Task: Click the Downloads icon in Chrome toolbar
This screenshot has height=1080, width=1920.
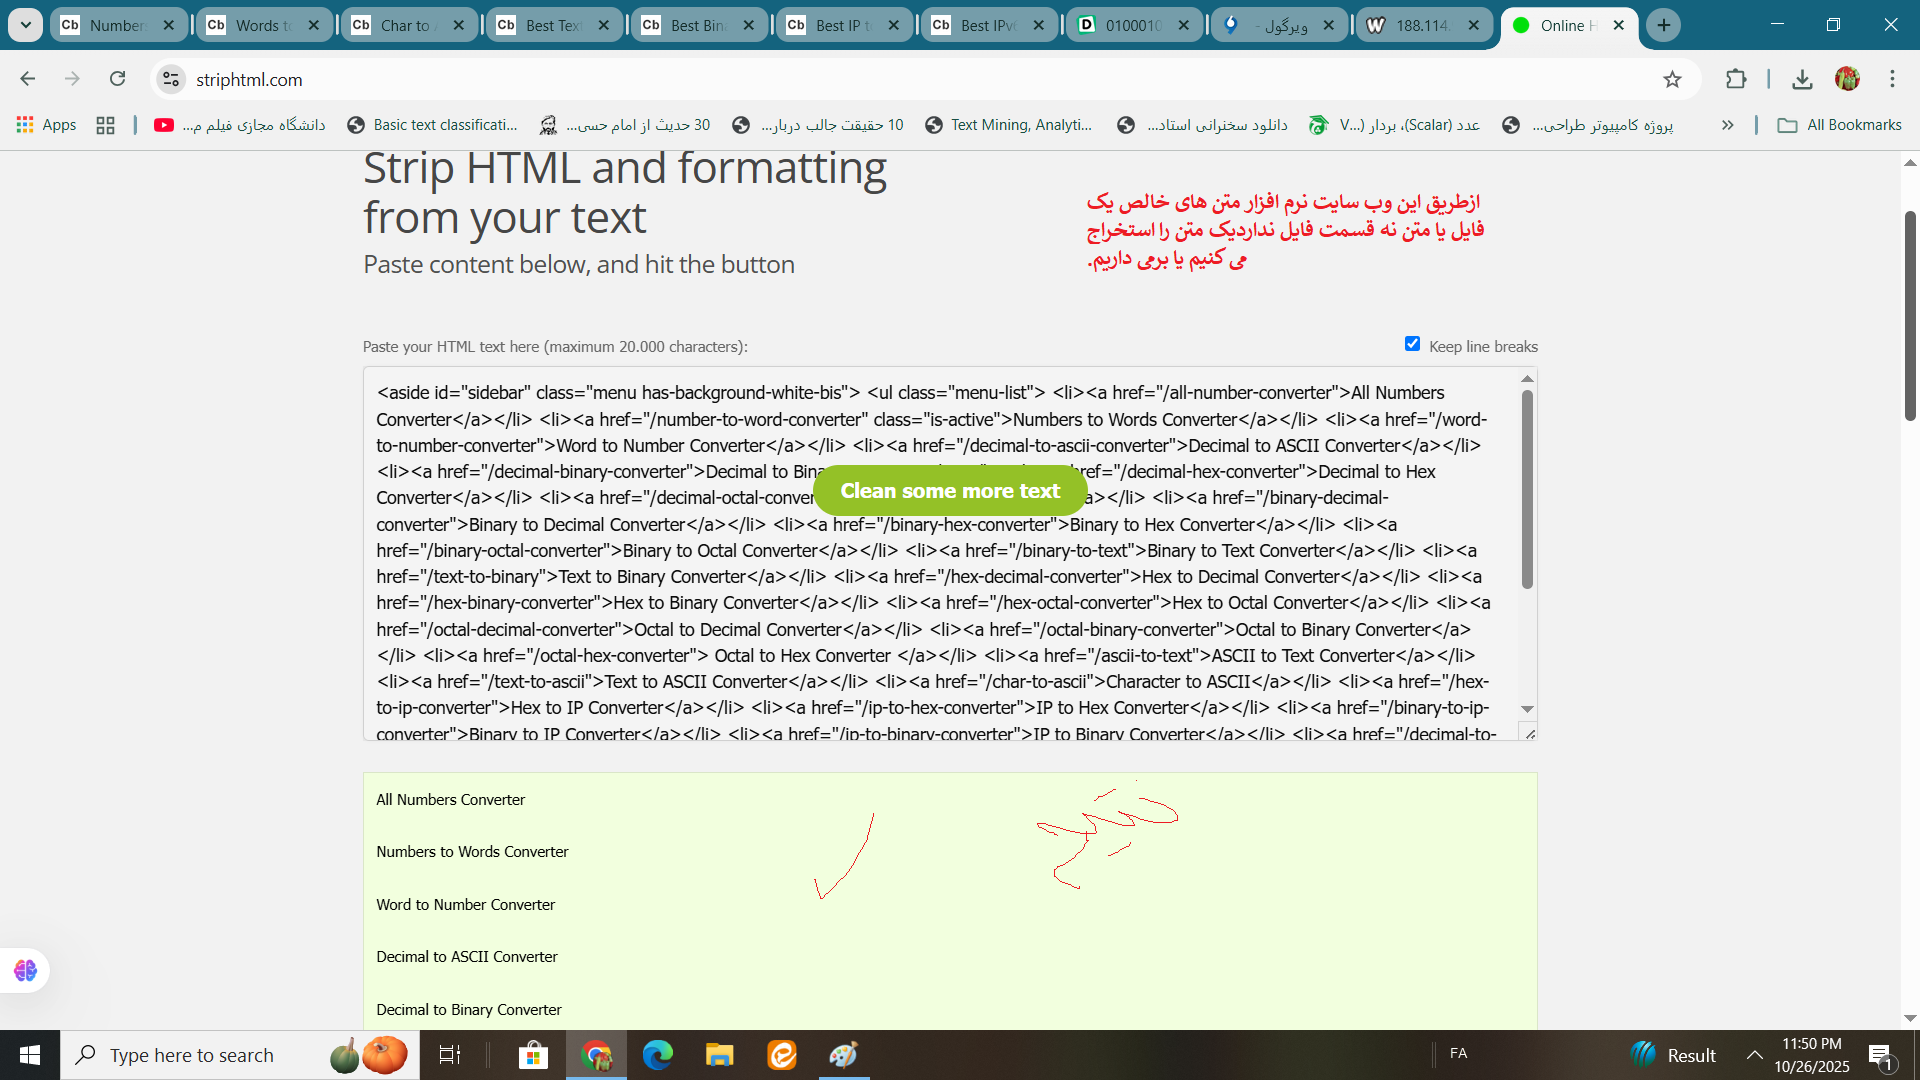Action: [1802, 79]
